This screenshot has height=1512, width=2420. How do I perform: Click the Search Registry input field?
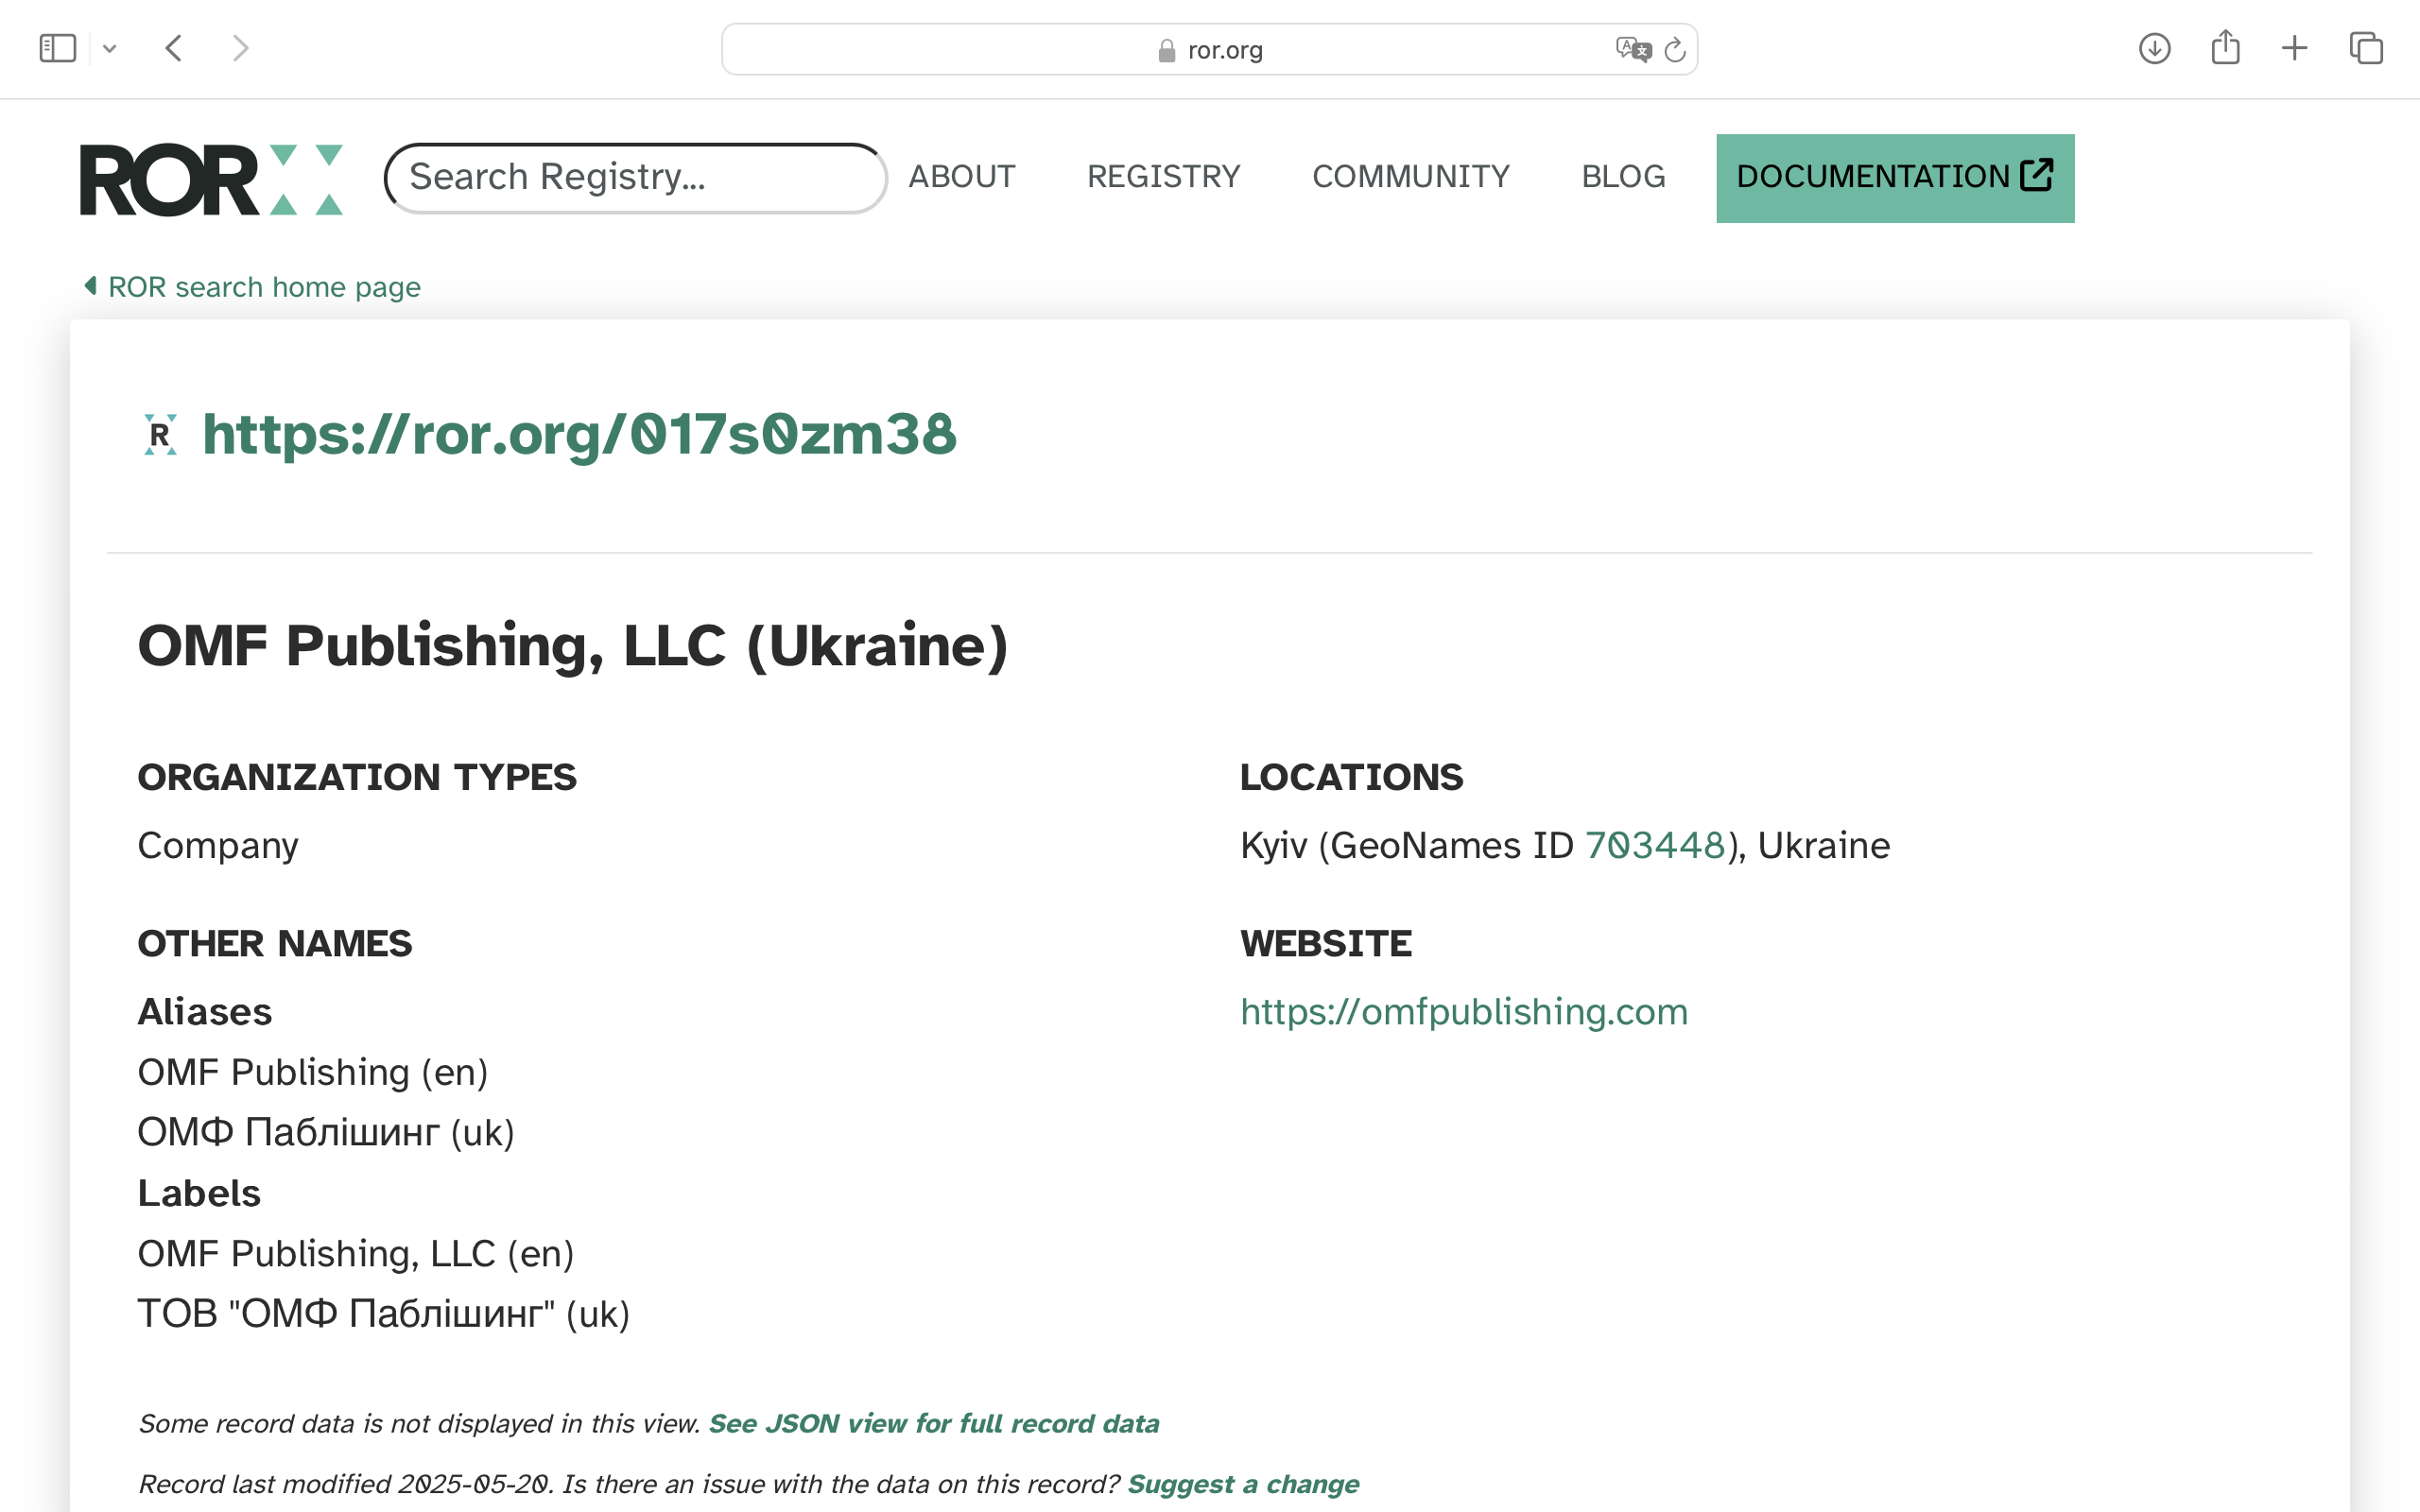coord(635,177)
